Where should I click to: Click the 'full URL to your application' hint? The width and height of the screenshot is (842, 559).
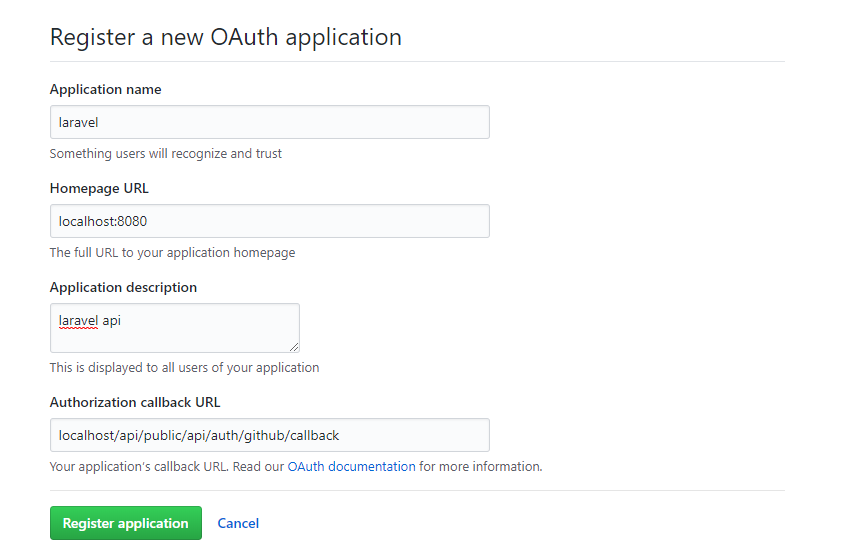[x=172, y=253]
